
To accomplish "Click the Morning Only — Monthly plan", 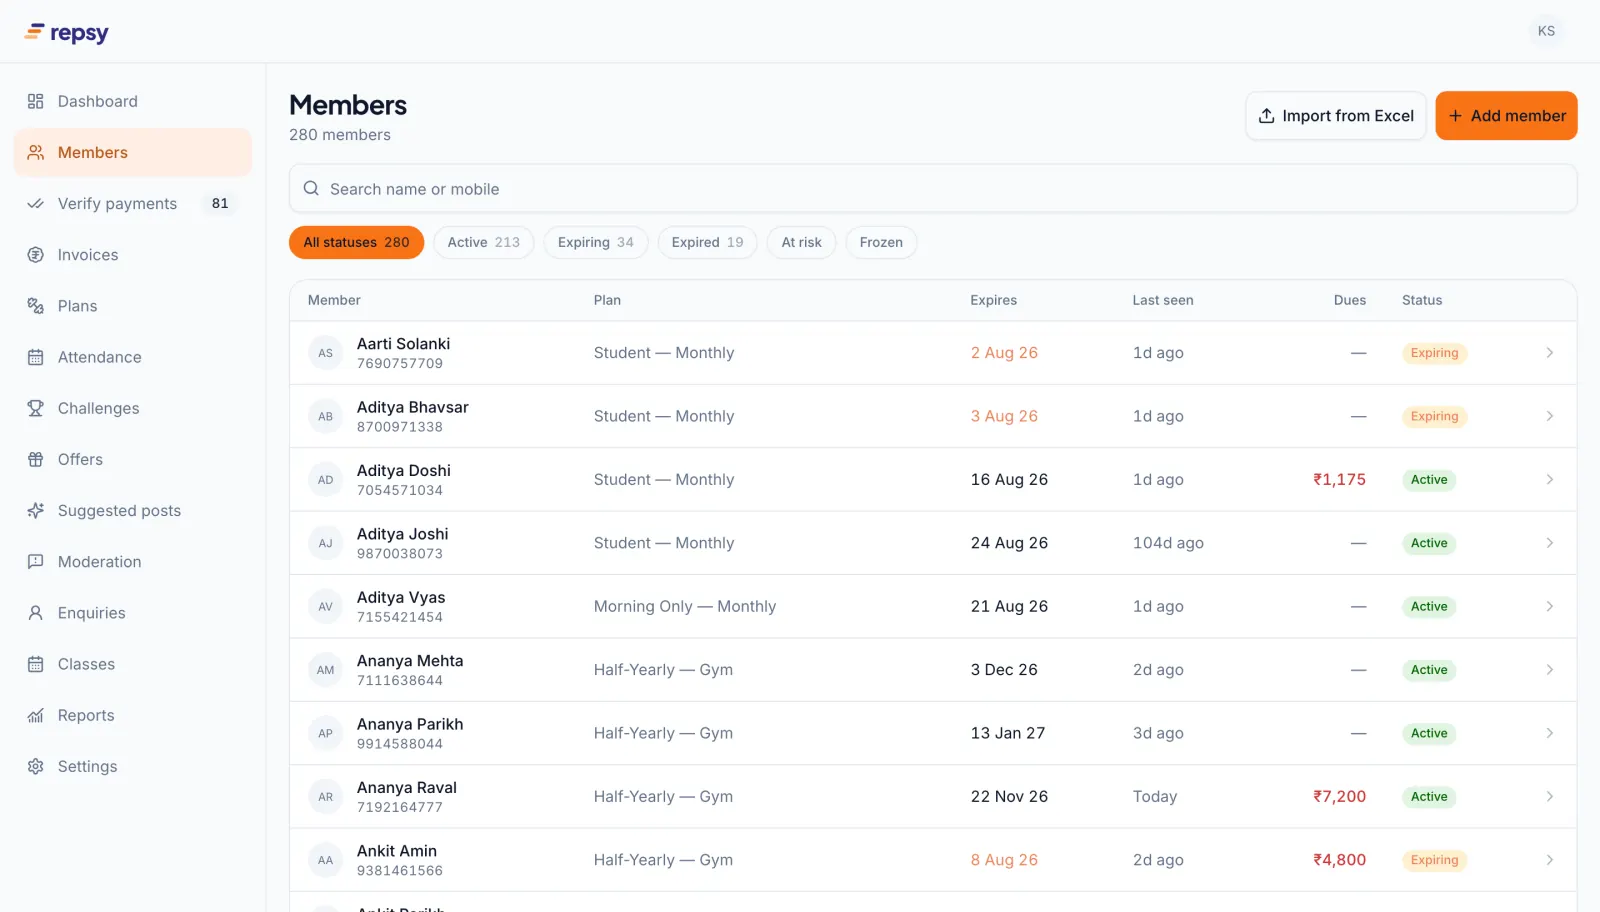I will pyautogui.click(x=685, y=606).
